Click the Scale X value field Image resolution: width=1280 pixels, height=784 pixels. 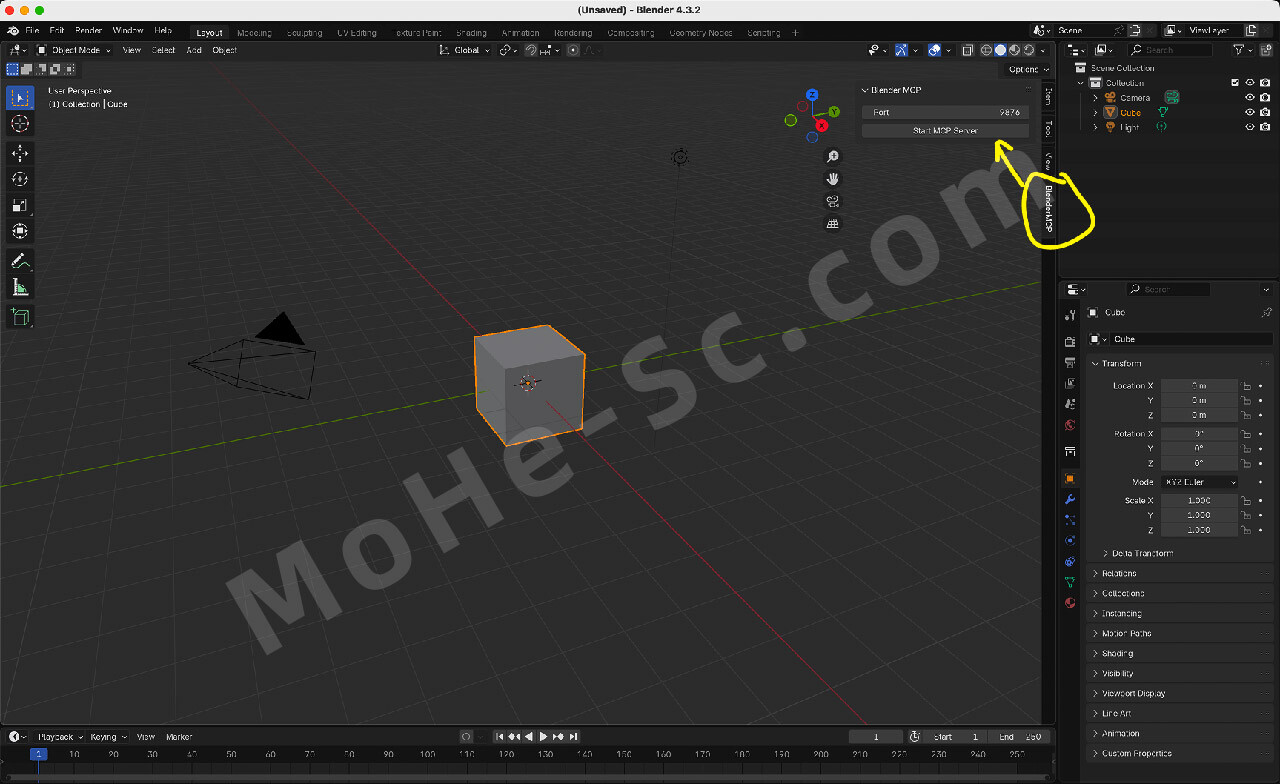[1199, 500]
